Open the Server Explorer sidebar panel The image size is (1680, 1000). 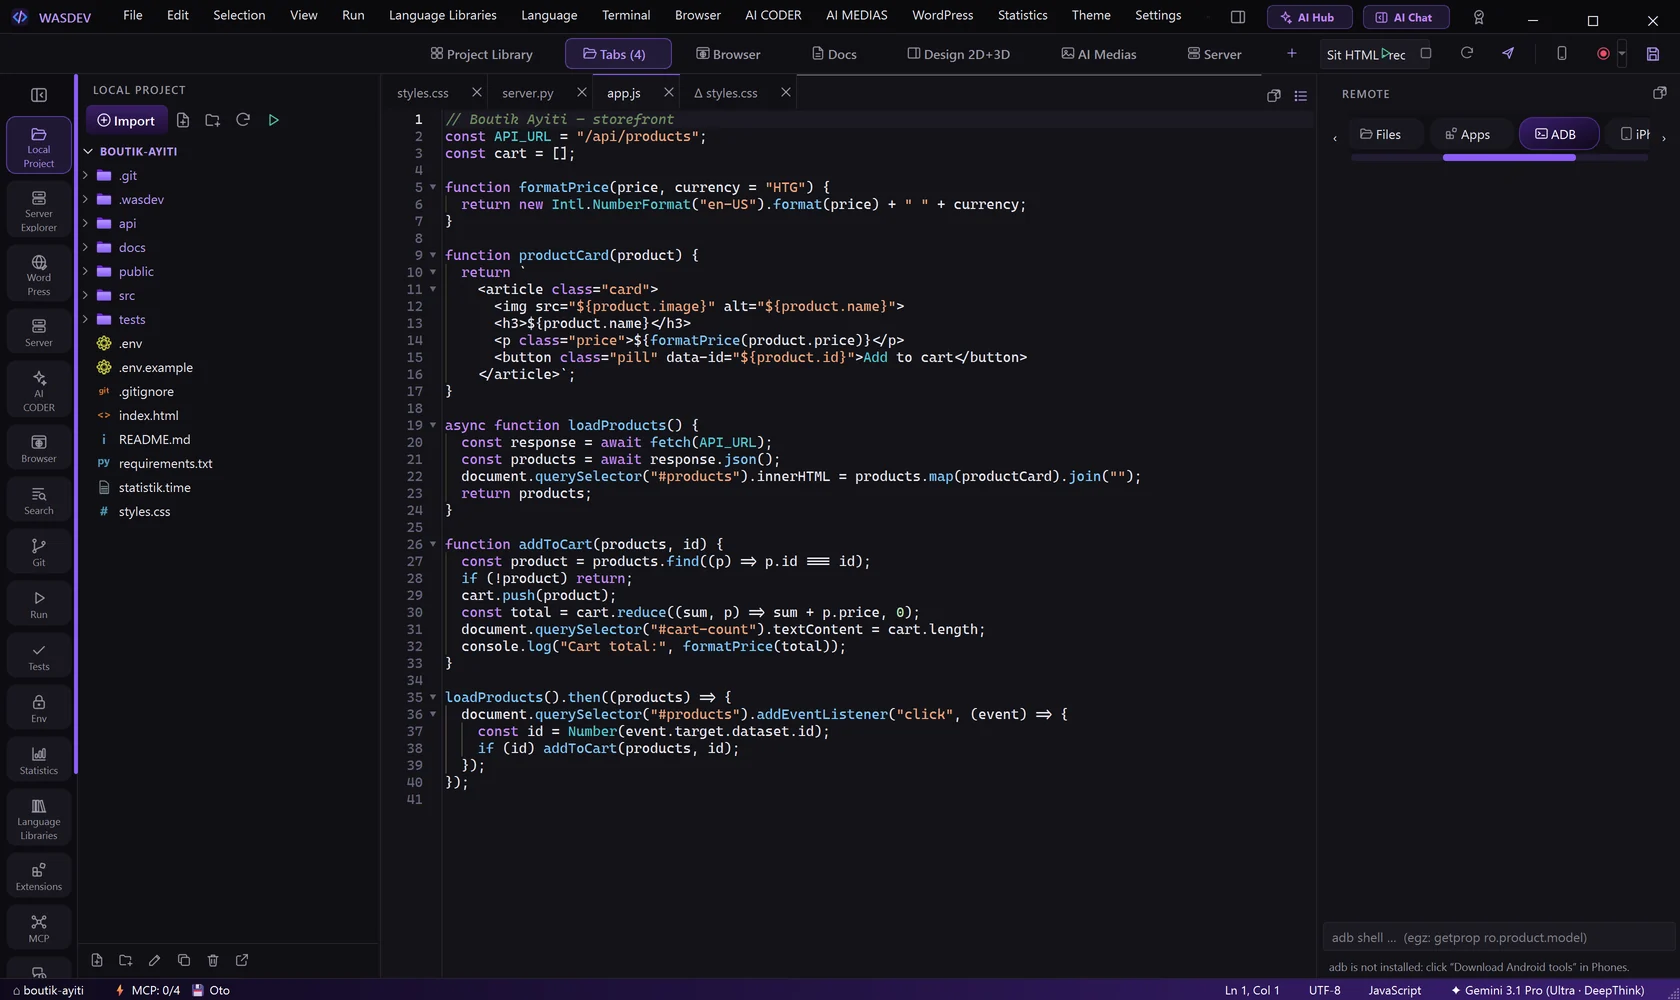[39, 210]
